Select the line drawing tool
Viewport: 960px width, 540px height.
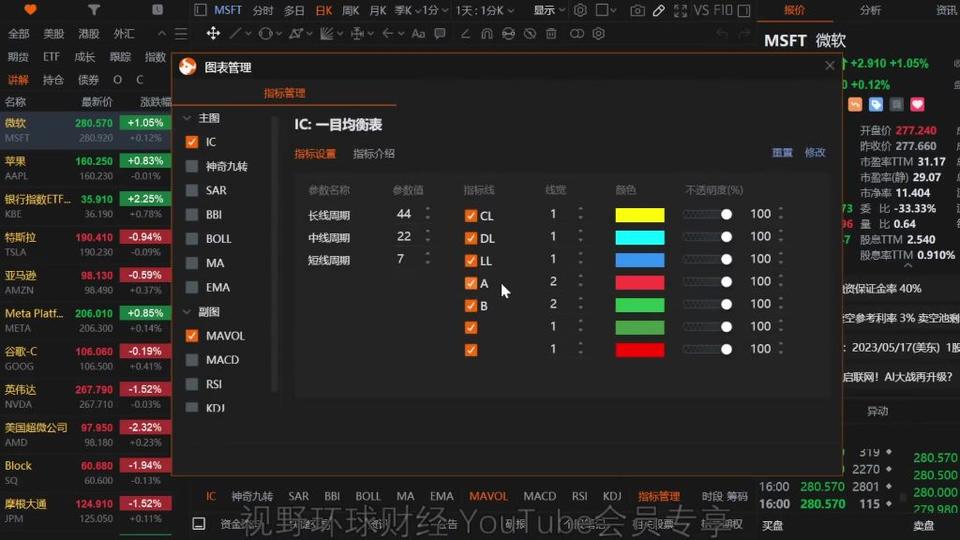click(234, 33)
